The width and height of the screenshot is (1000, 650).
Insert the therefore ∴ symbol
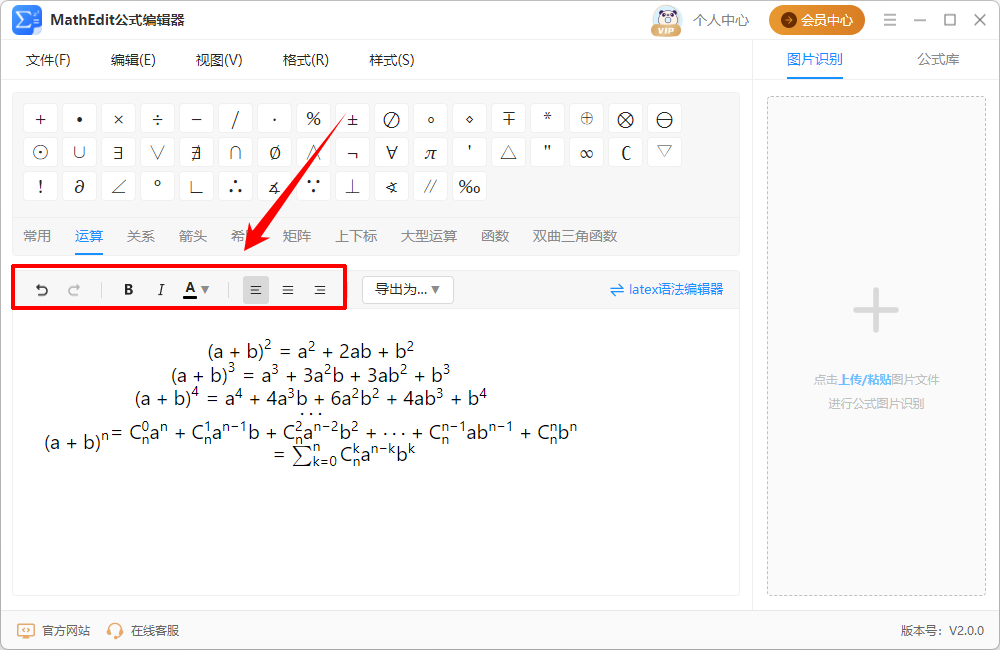coord(235,187)
